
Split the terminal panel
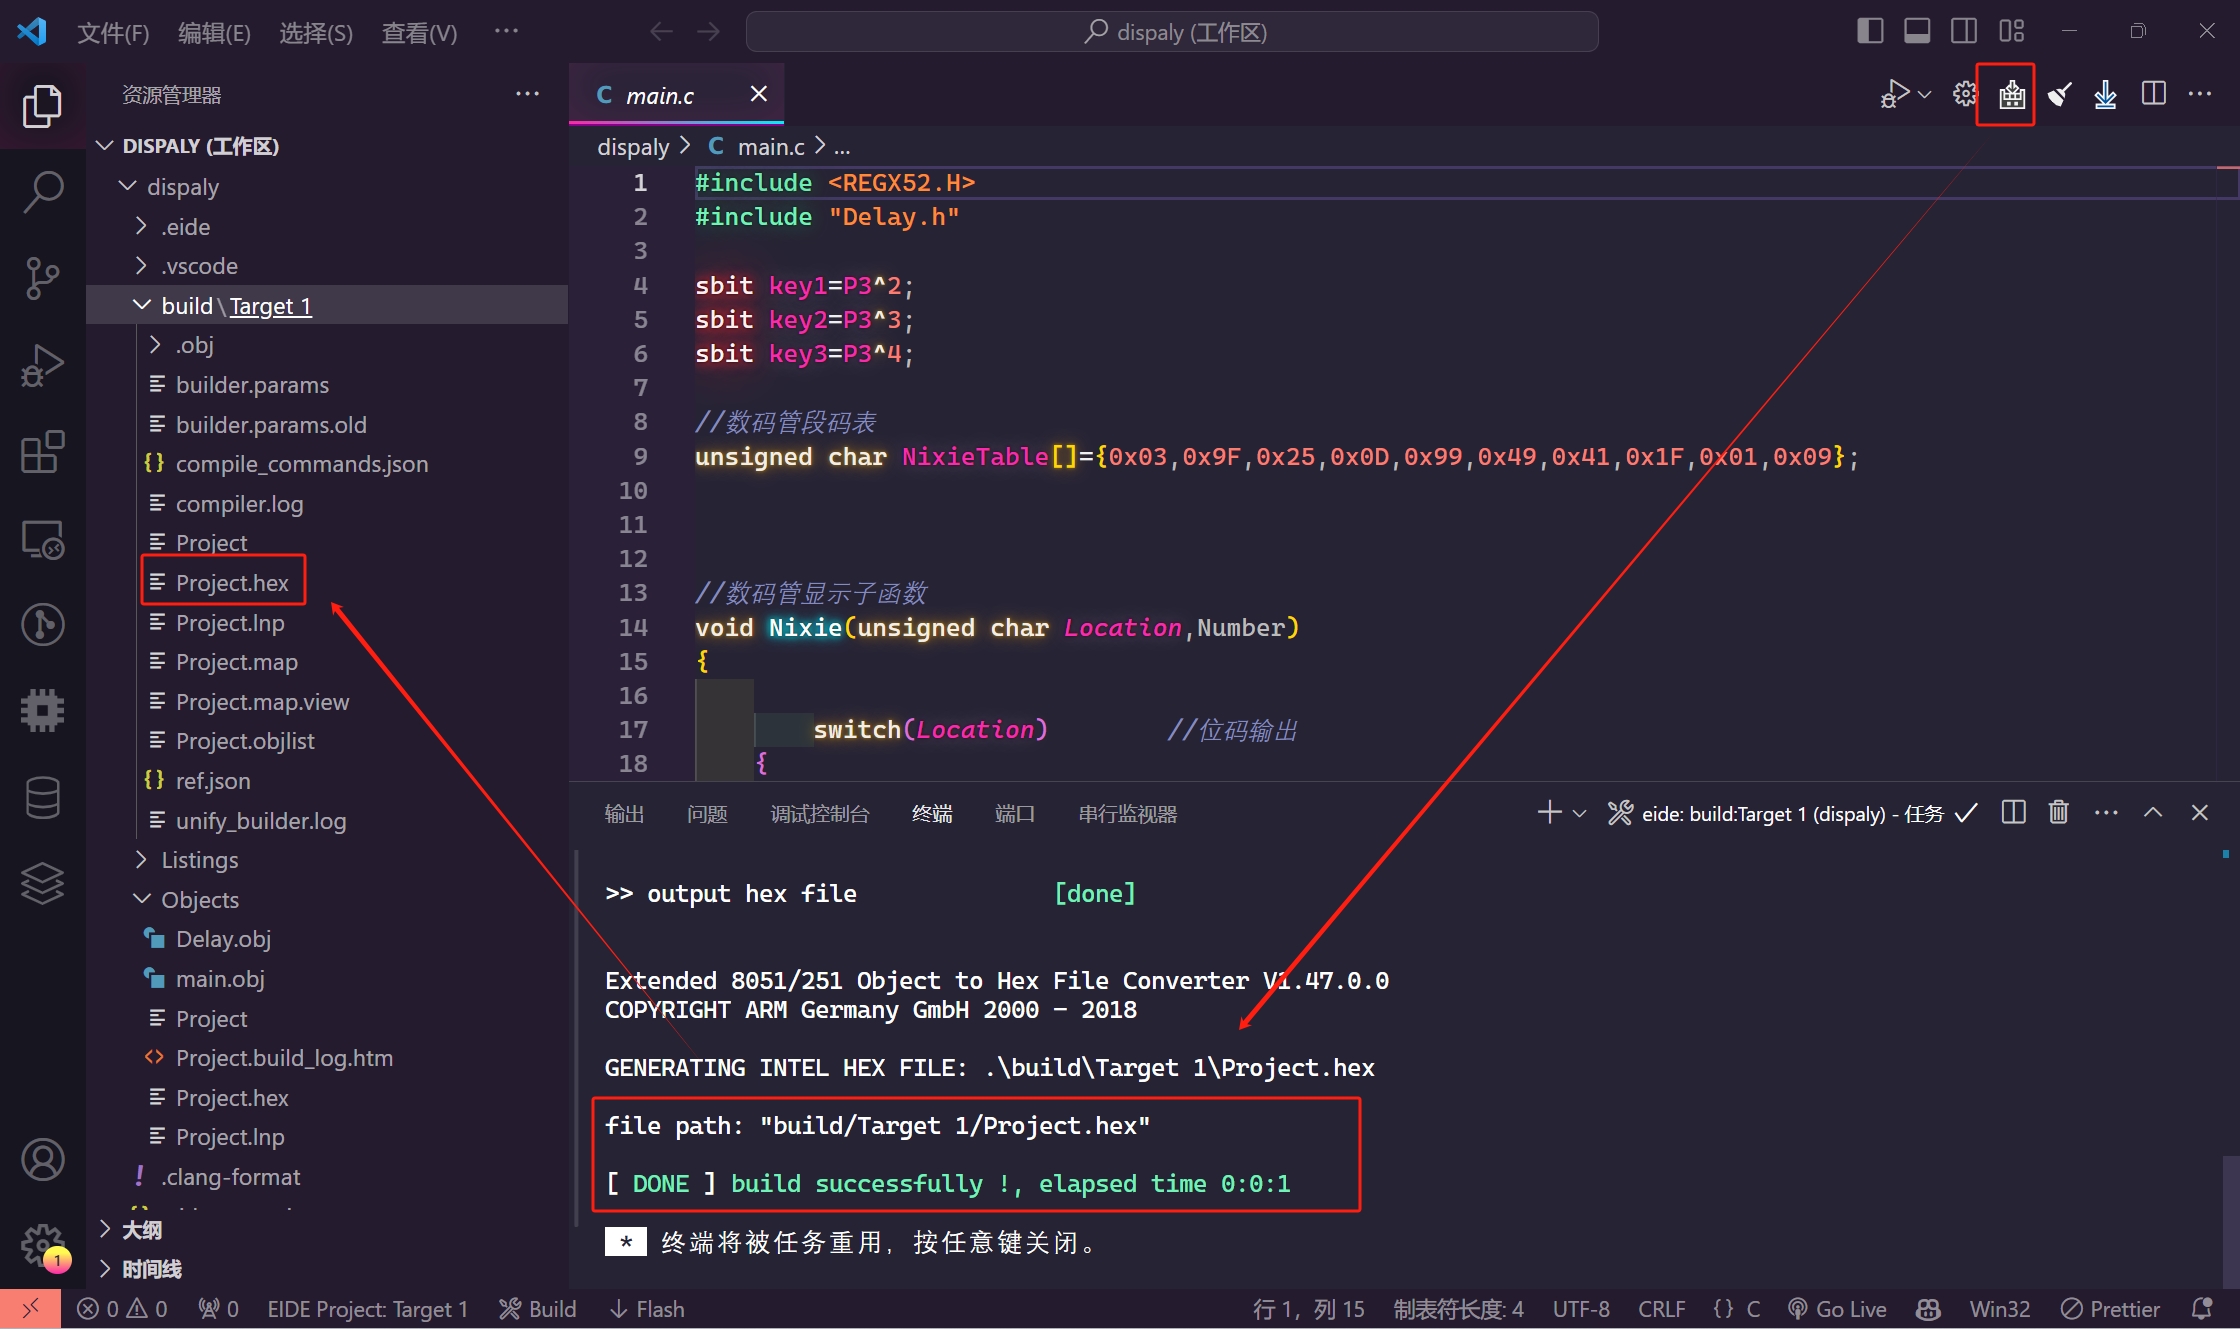click(x=2013, y=812)
